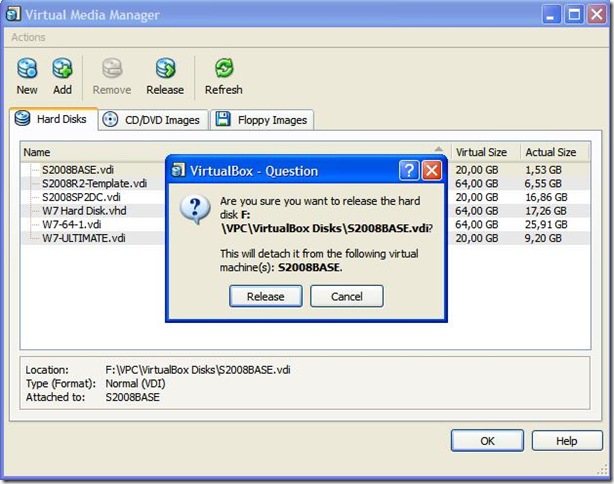Click the 17,26 GB actual size cell
The image size is (614, 484).
[546, 211]
